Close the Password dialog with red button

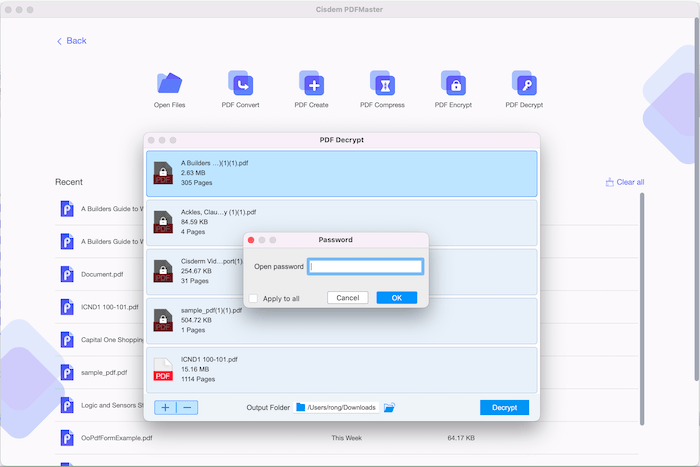[x=251, y=240]
